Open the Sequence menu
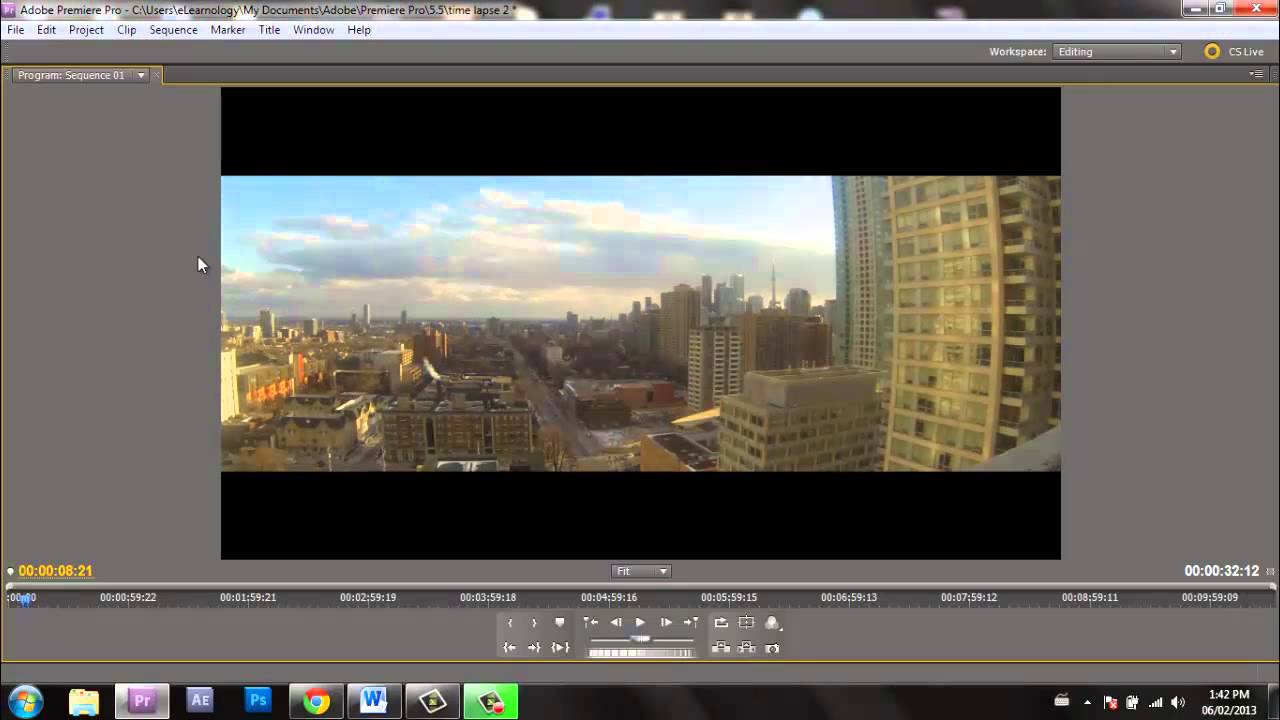 tap(173, 30)
